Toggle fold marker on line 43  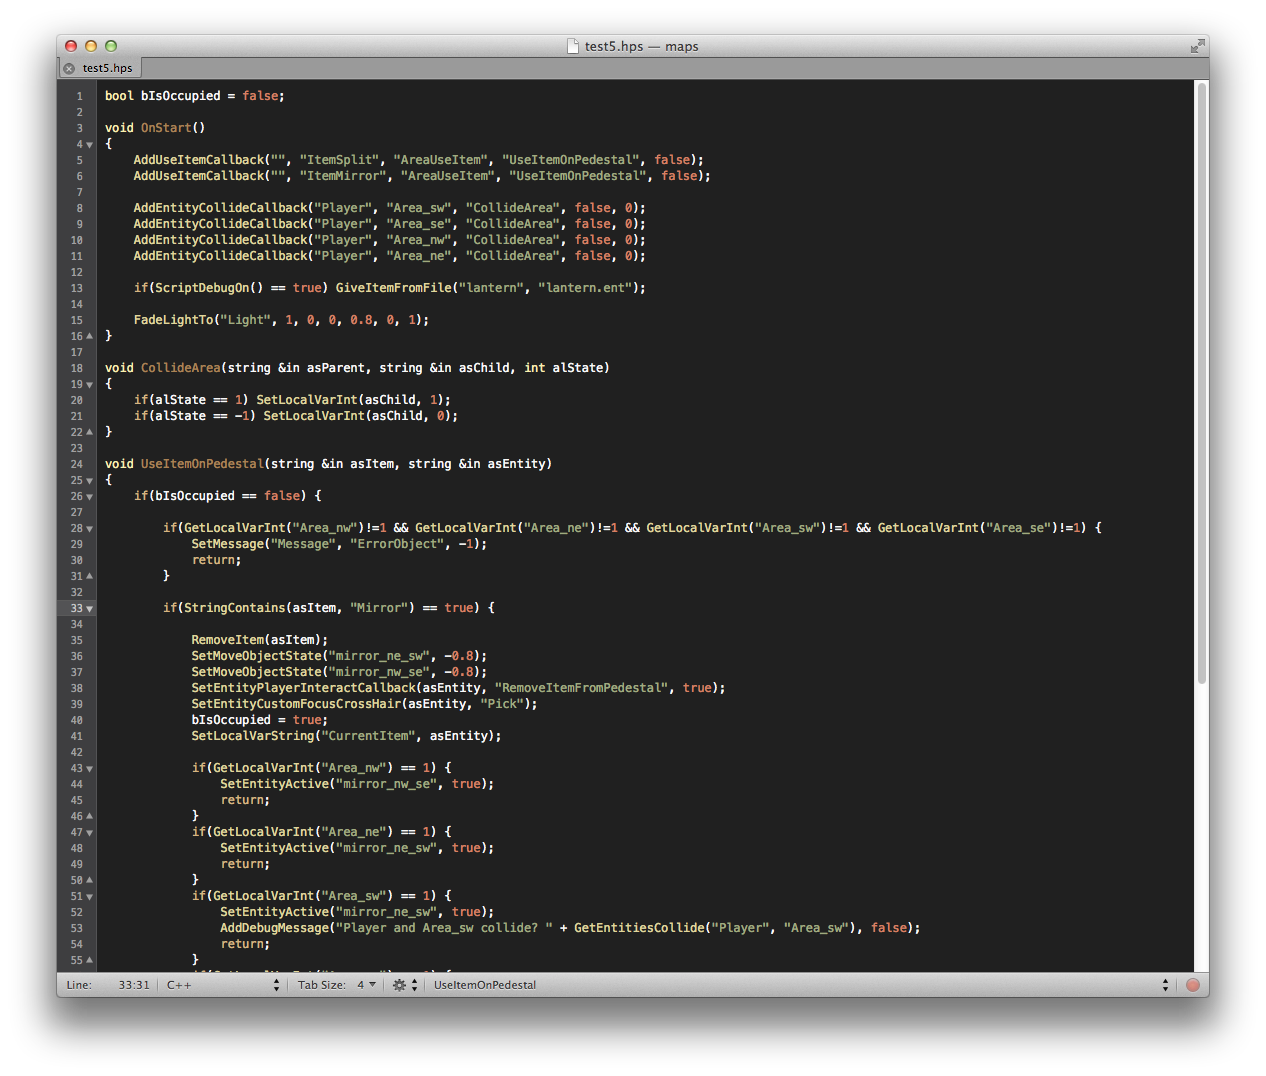[89, 769]
